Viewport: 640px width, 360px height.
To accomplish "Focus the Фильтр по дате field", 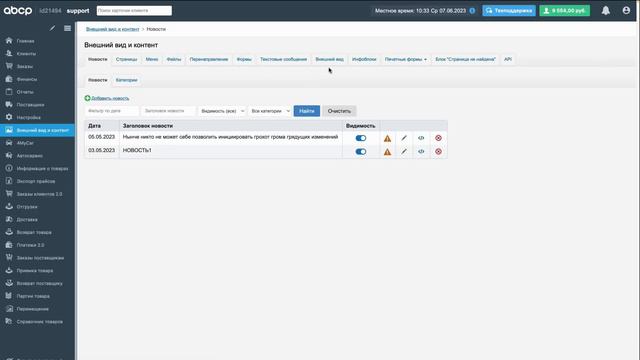I will 112,111.
